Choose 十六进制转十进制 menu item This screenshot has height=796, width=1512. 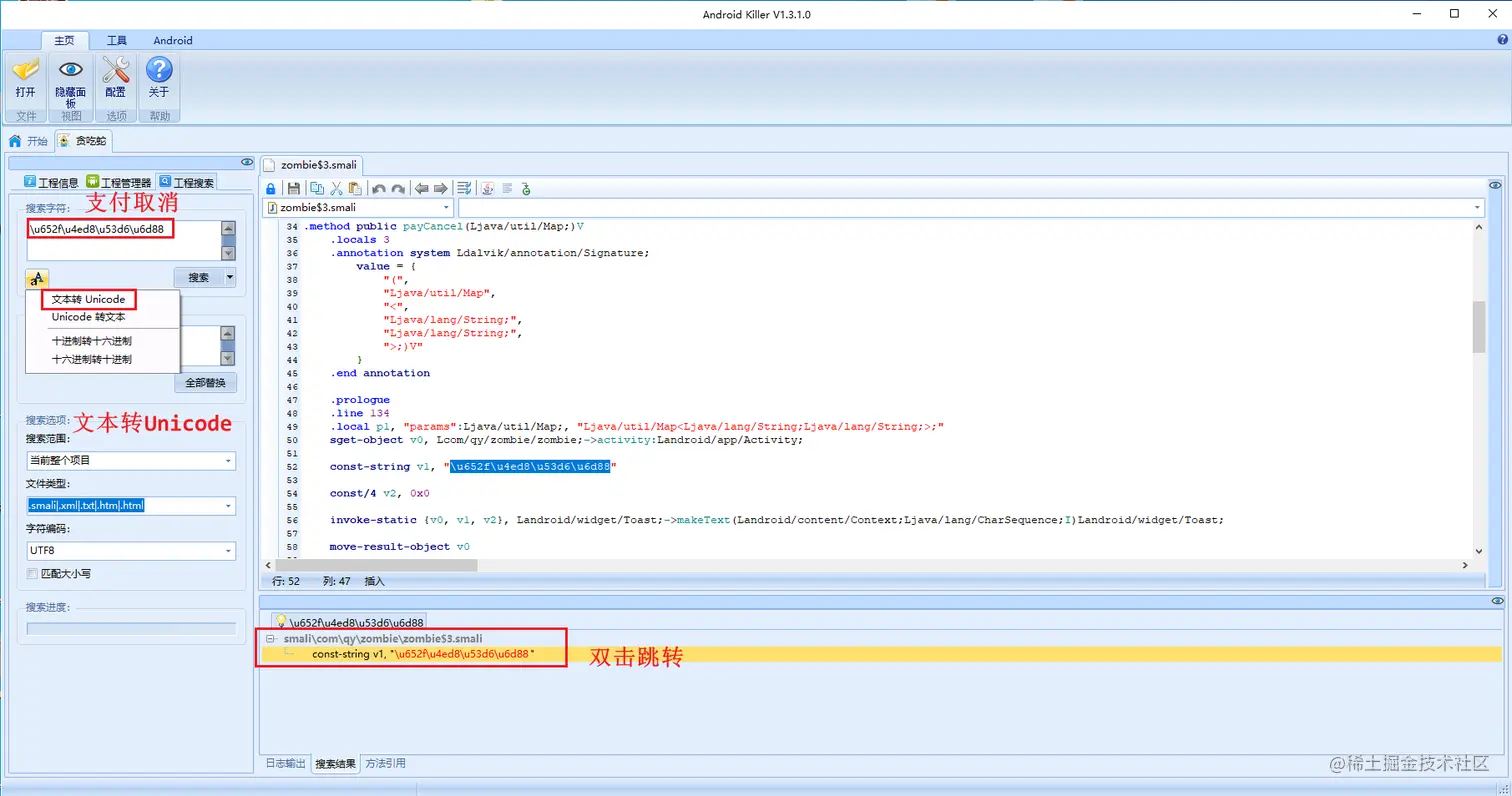pos(92,359)
